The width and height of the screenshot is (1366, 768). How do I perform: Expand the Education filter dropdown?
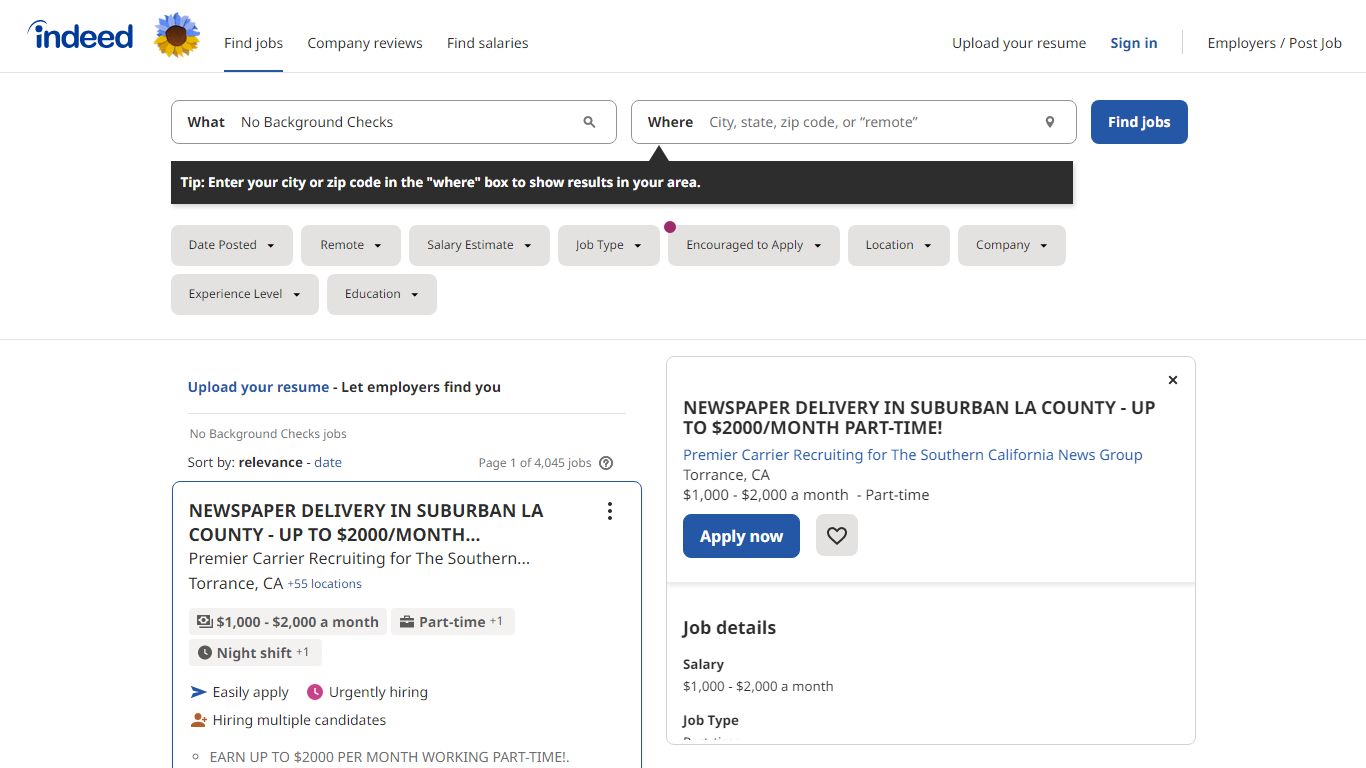click(382, 294)
